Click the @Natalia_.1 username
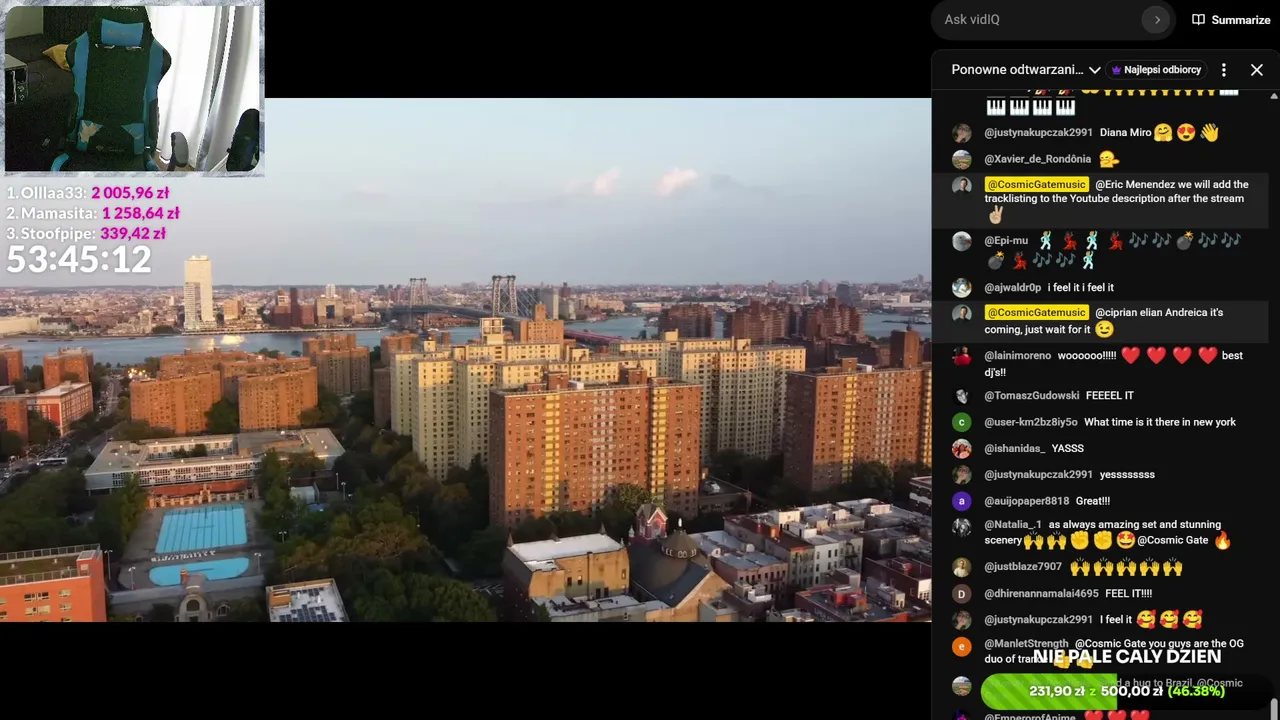The image size is (1280, 720). (x=1013, y=525)
